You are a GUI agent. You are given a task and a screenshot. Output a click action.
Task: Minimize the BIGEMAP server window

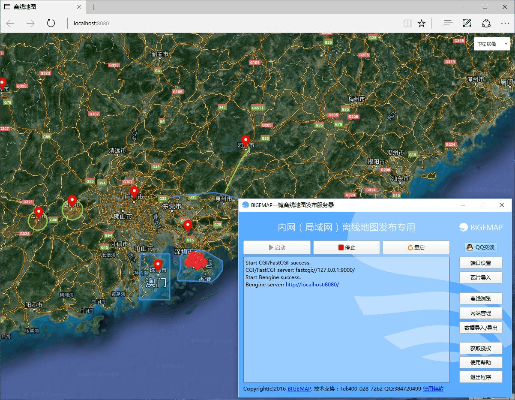pos(463,205)
